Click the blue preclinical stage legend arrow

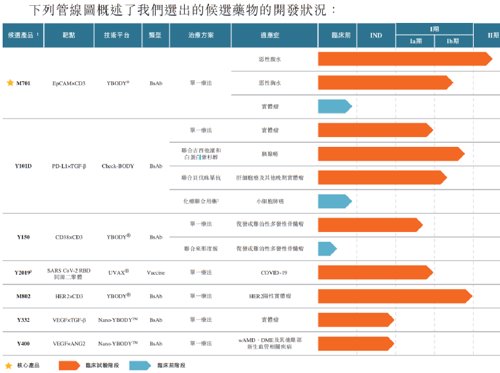point(140,365)
